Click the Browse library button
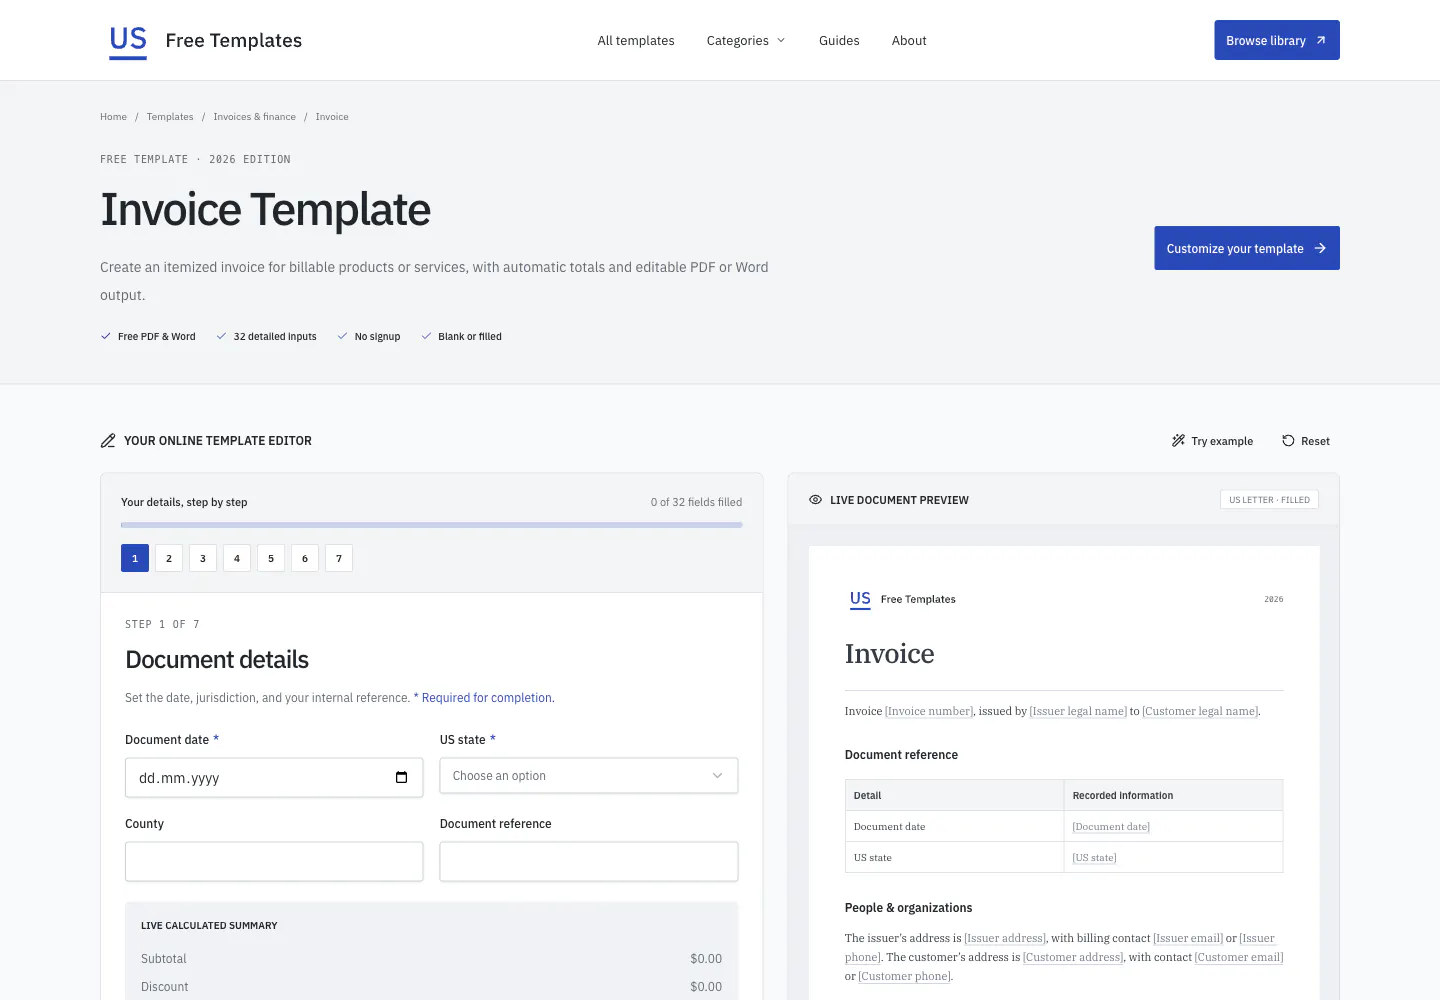The image size is (1440, 1000). click(1277, 40)
